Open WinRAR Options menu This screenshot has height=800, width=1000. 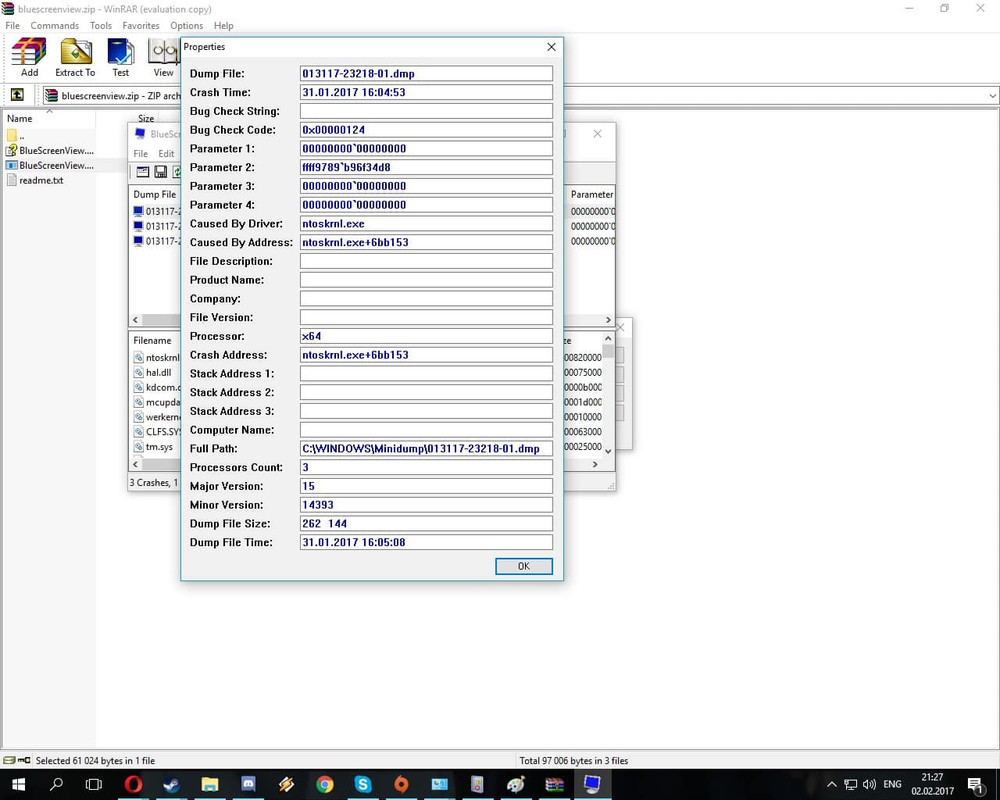[x=186, y=26]
